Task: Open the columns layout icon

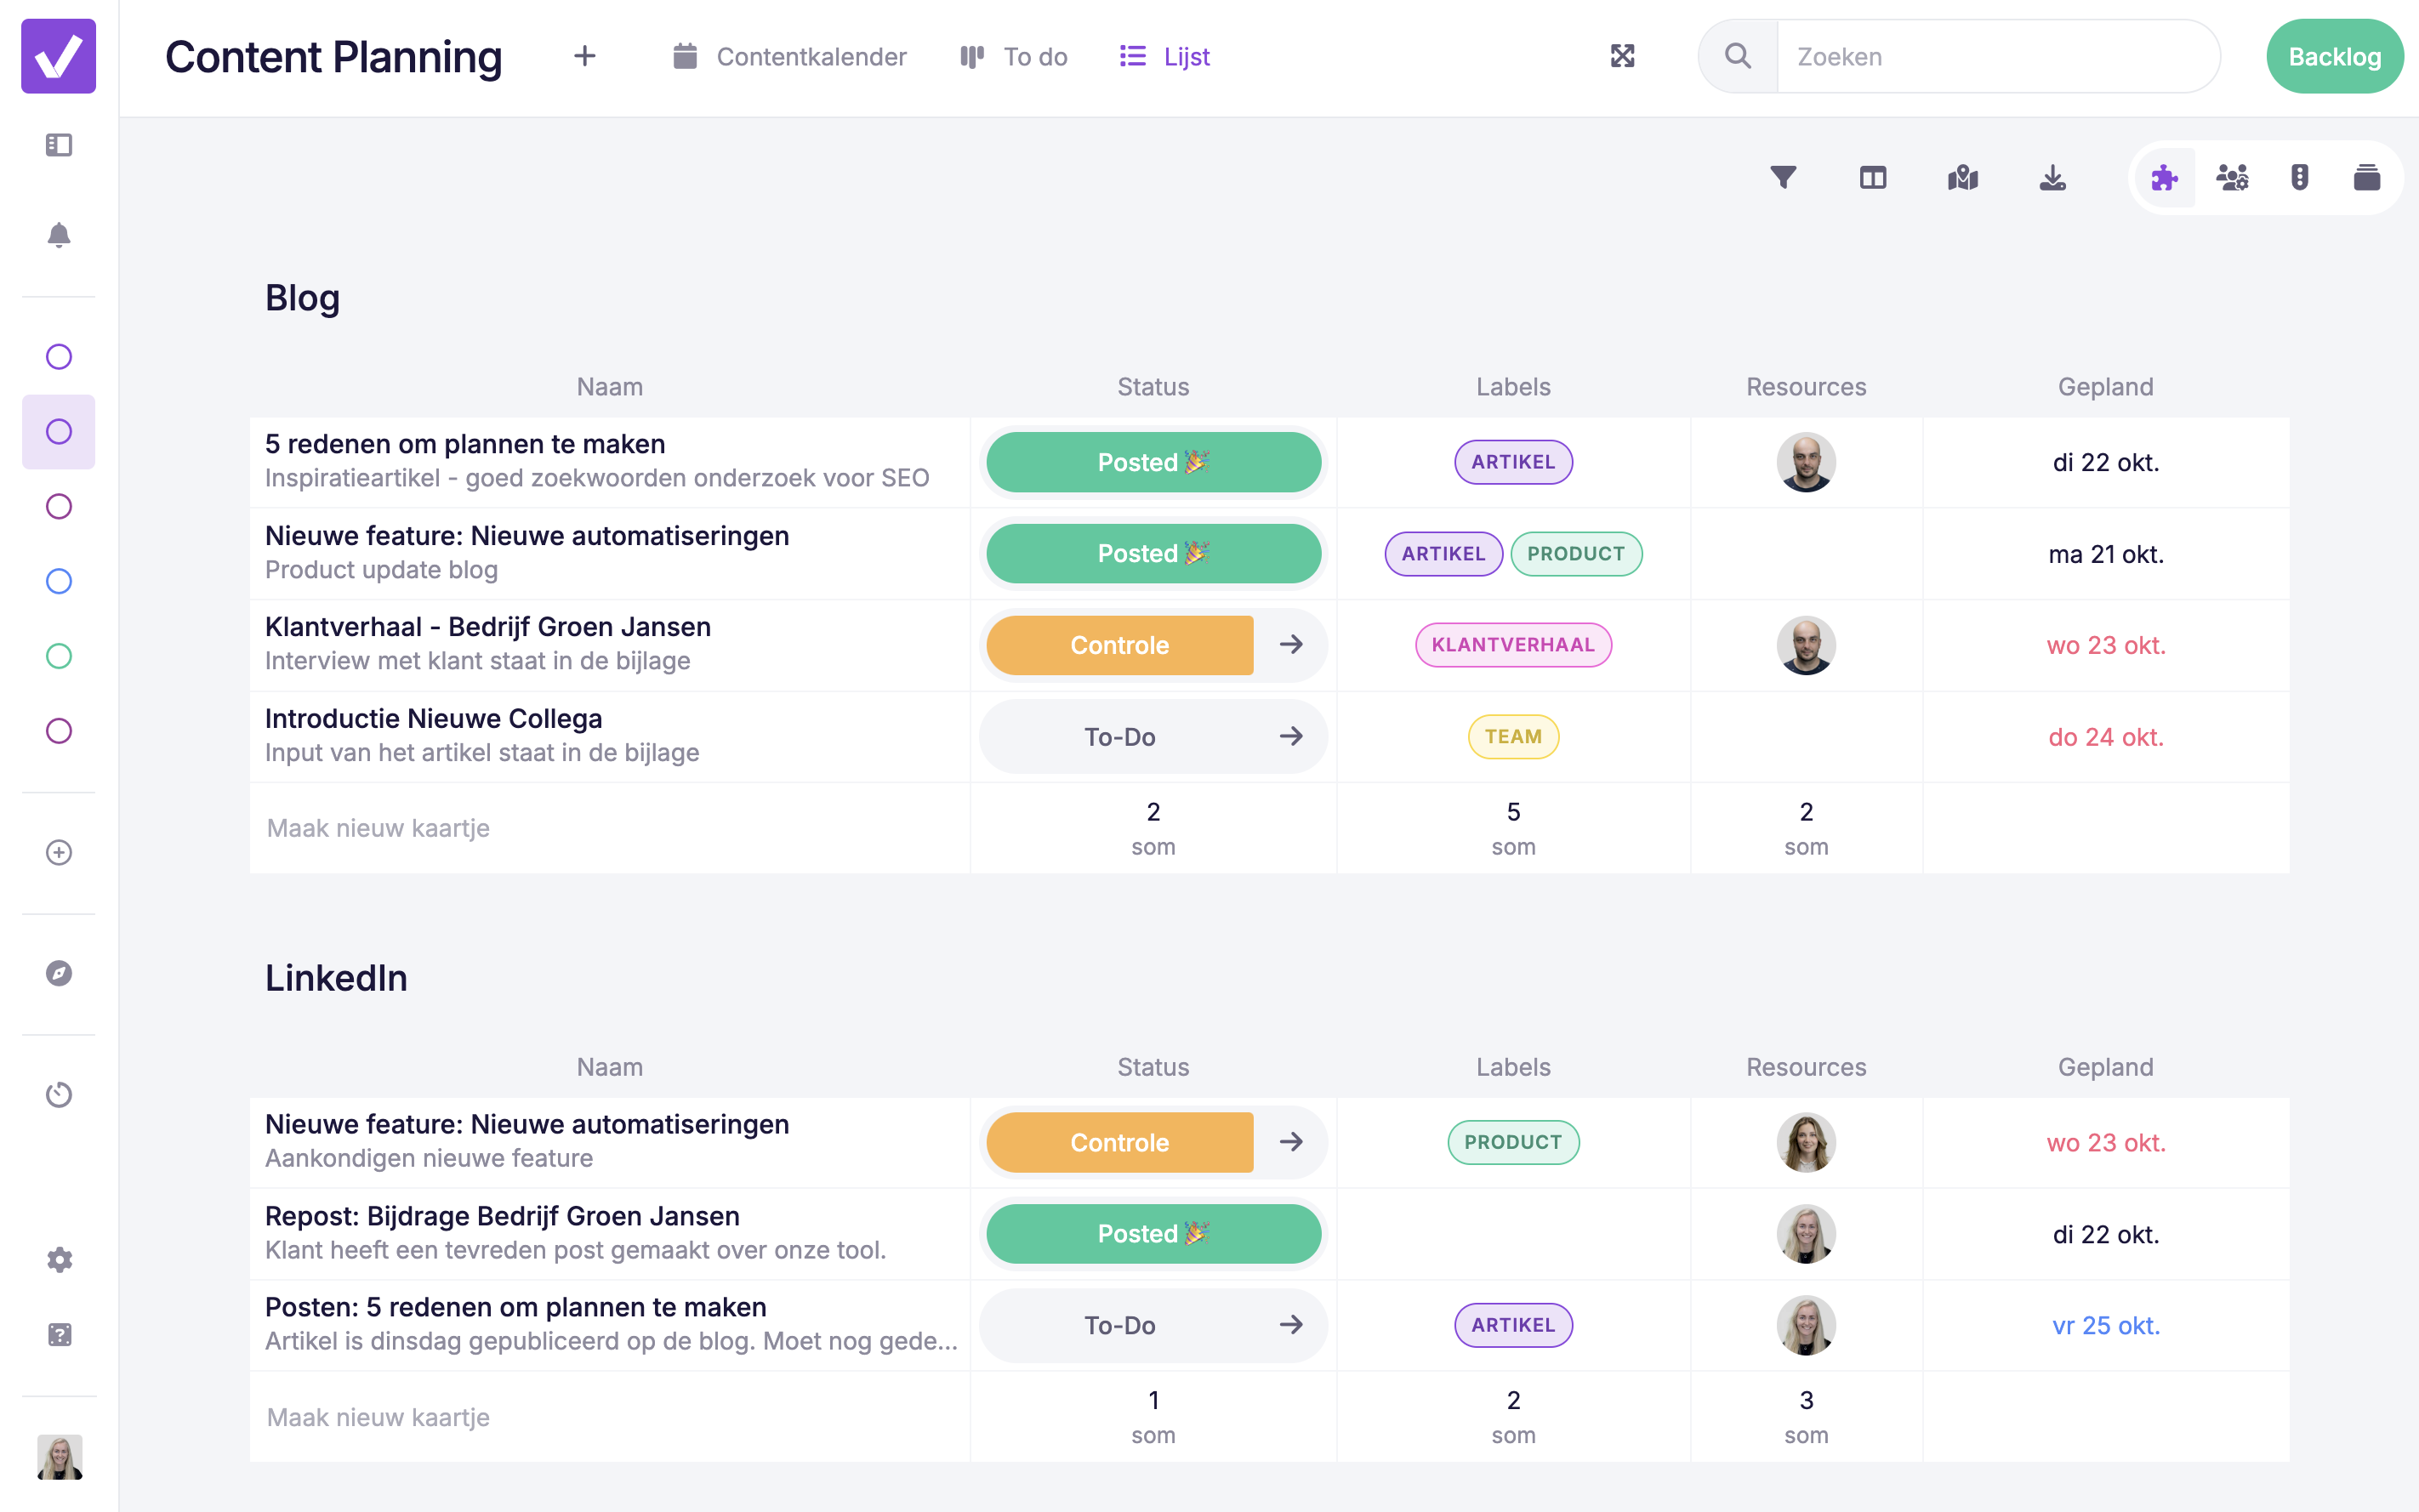Action: [1873, 178]
